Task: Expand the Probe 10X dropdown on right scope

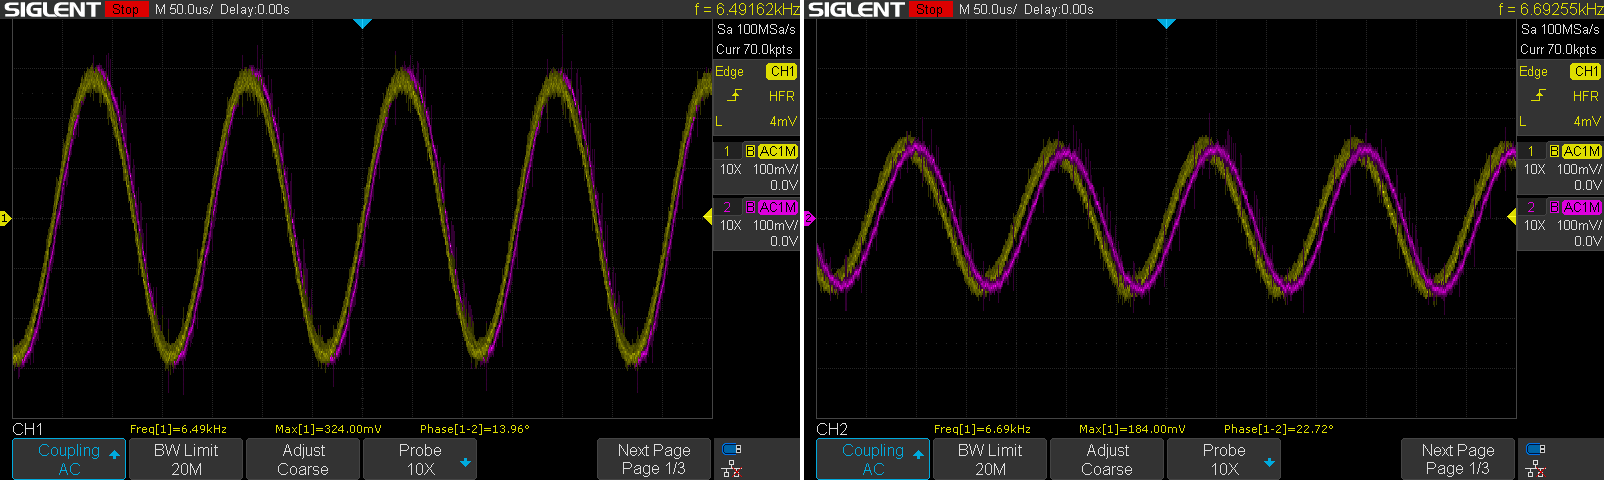Action: (x=1224, y=459)
